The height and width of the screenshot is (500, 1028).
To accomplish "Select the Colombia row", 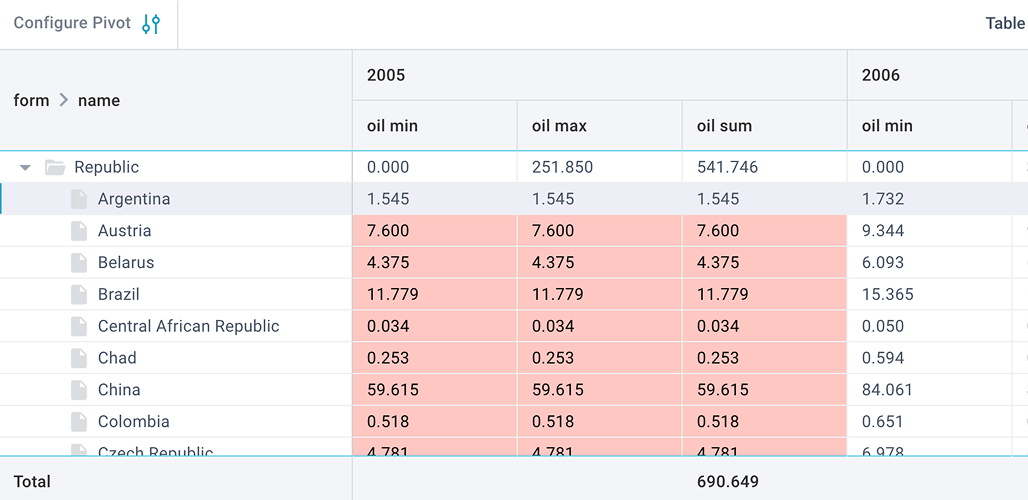I will pos(133,422).
